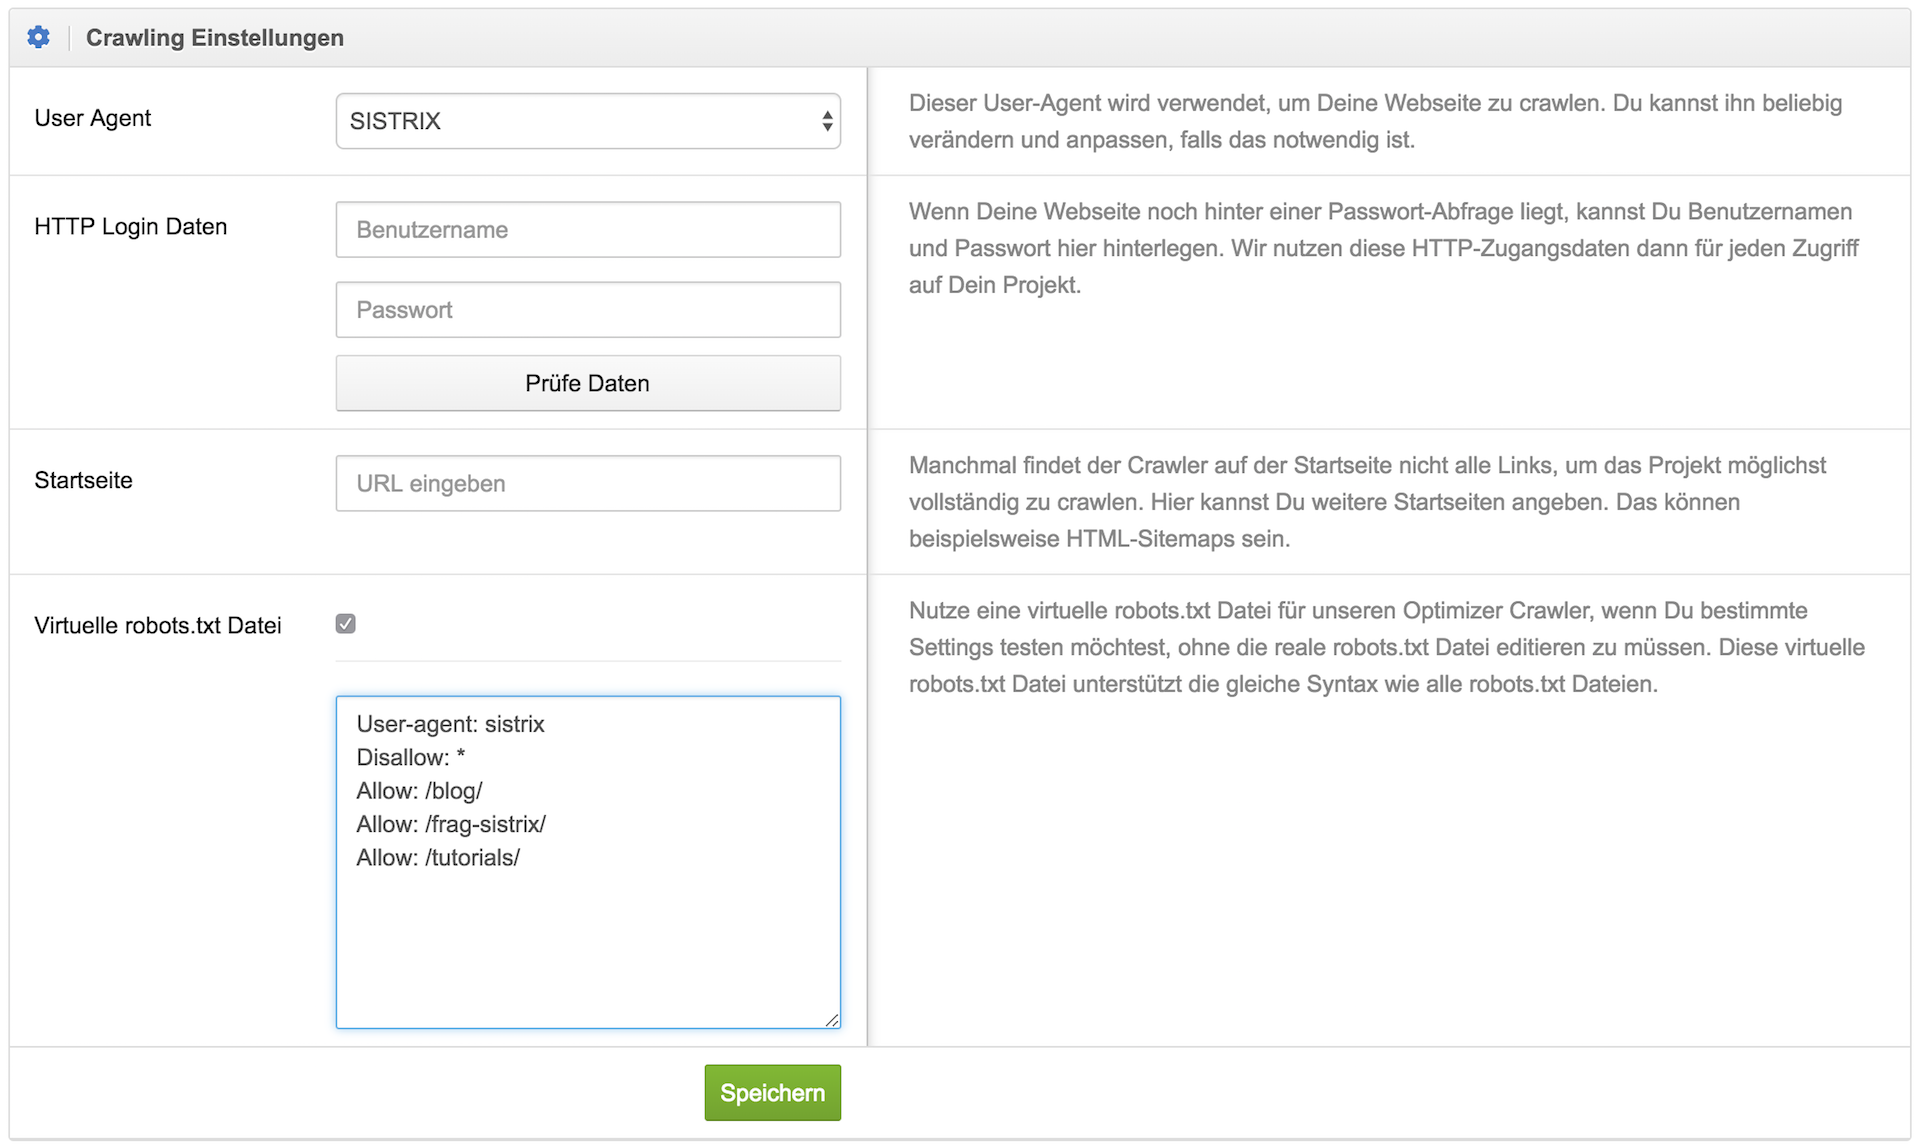This screenshot has height=1147, width=1920.
Task: Click the Startseite label text
Action: (x=83, y=481)
